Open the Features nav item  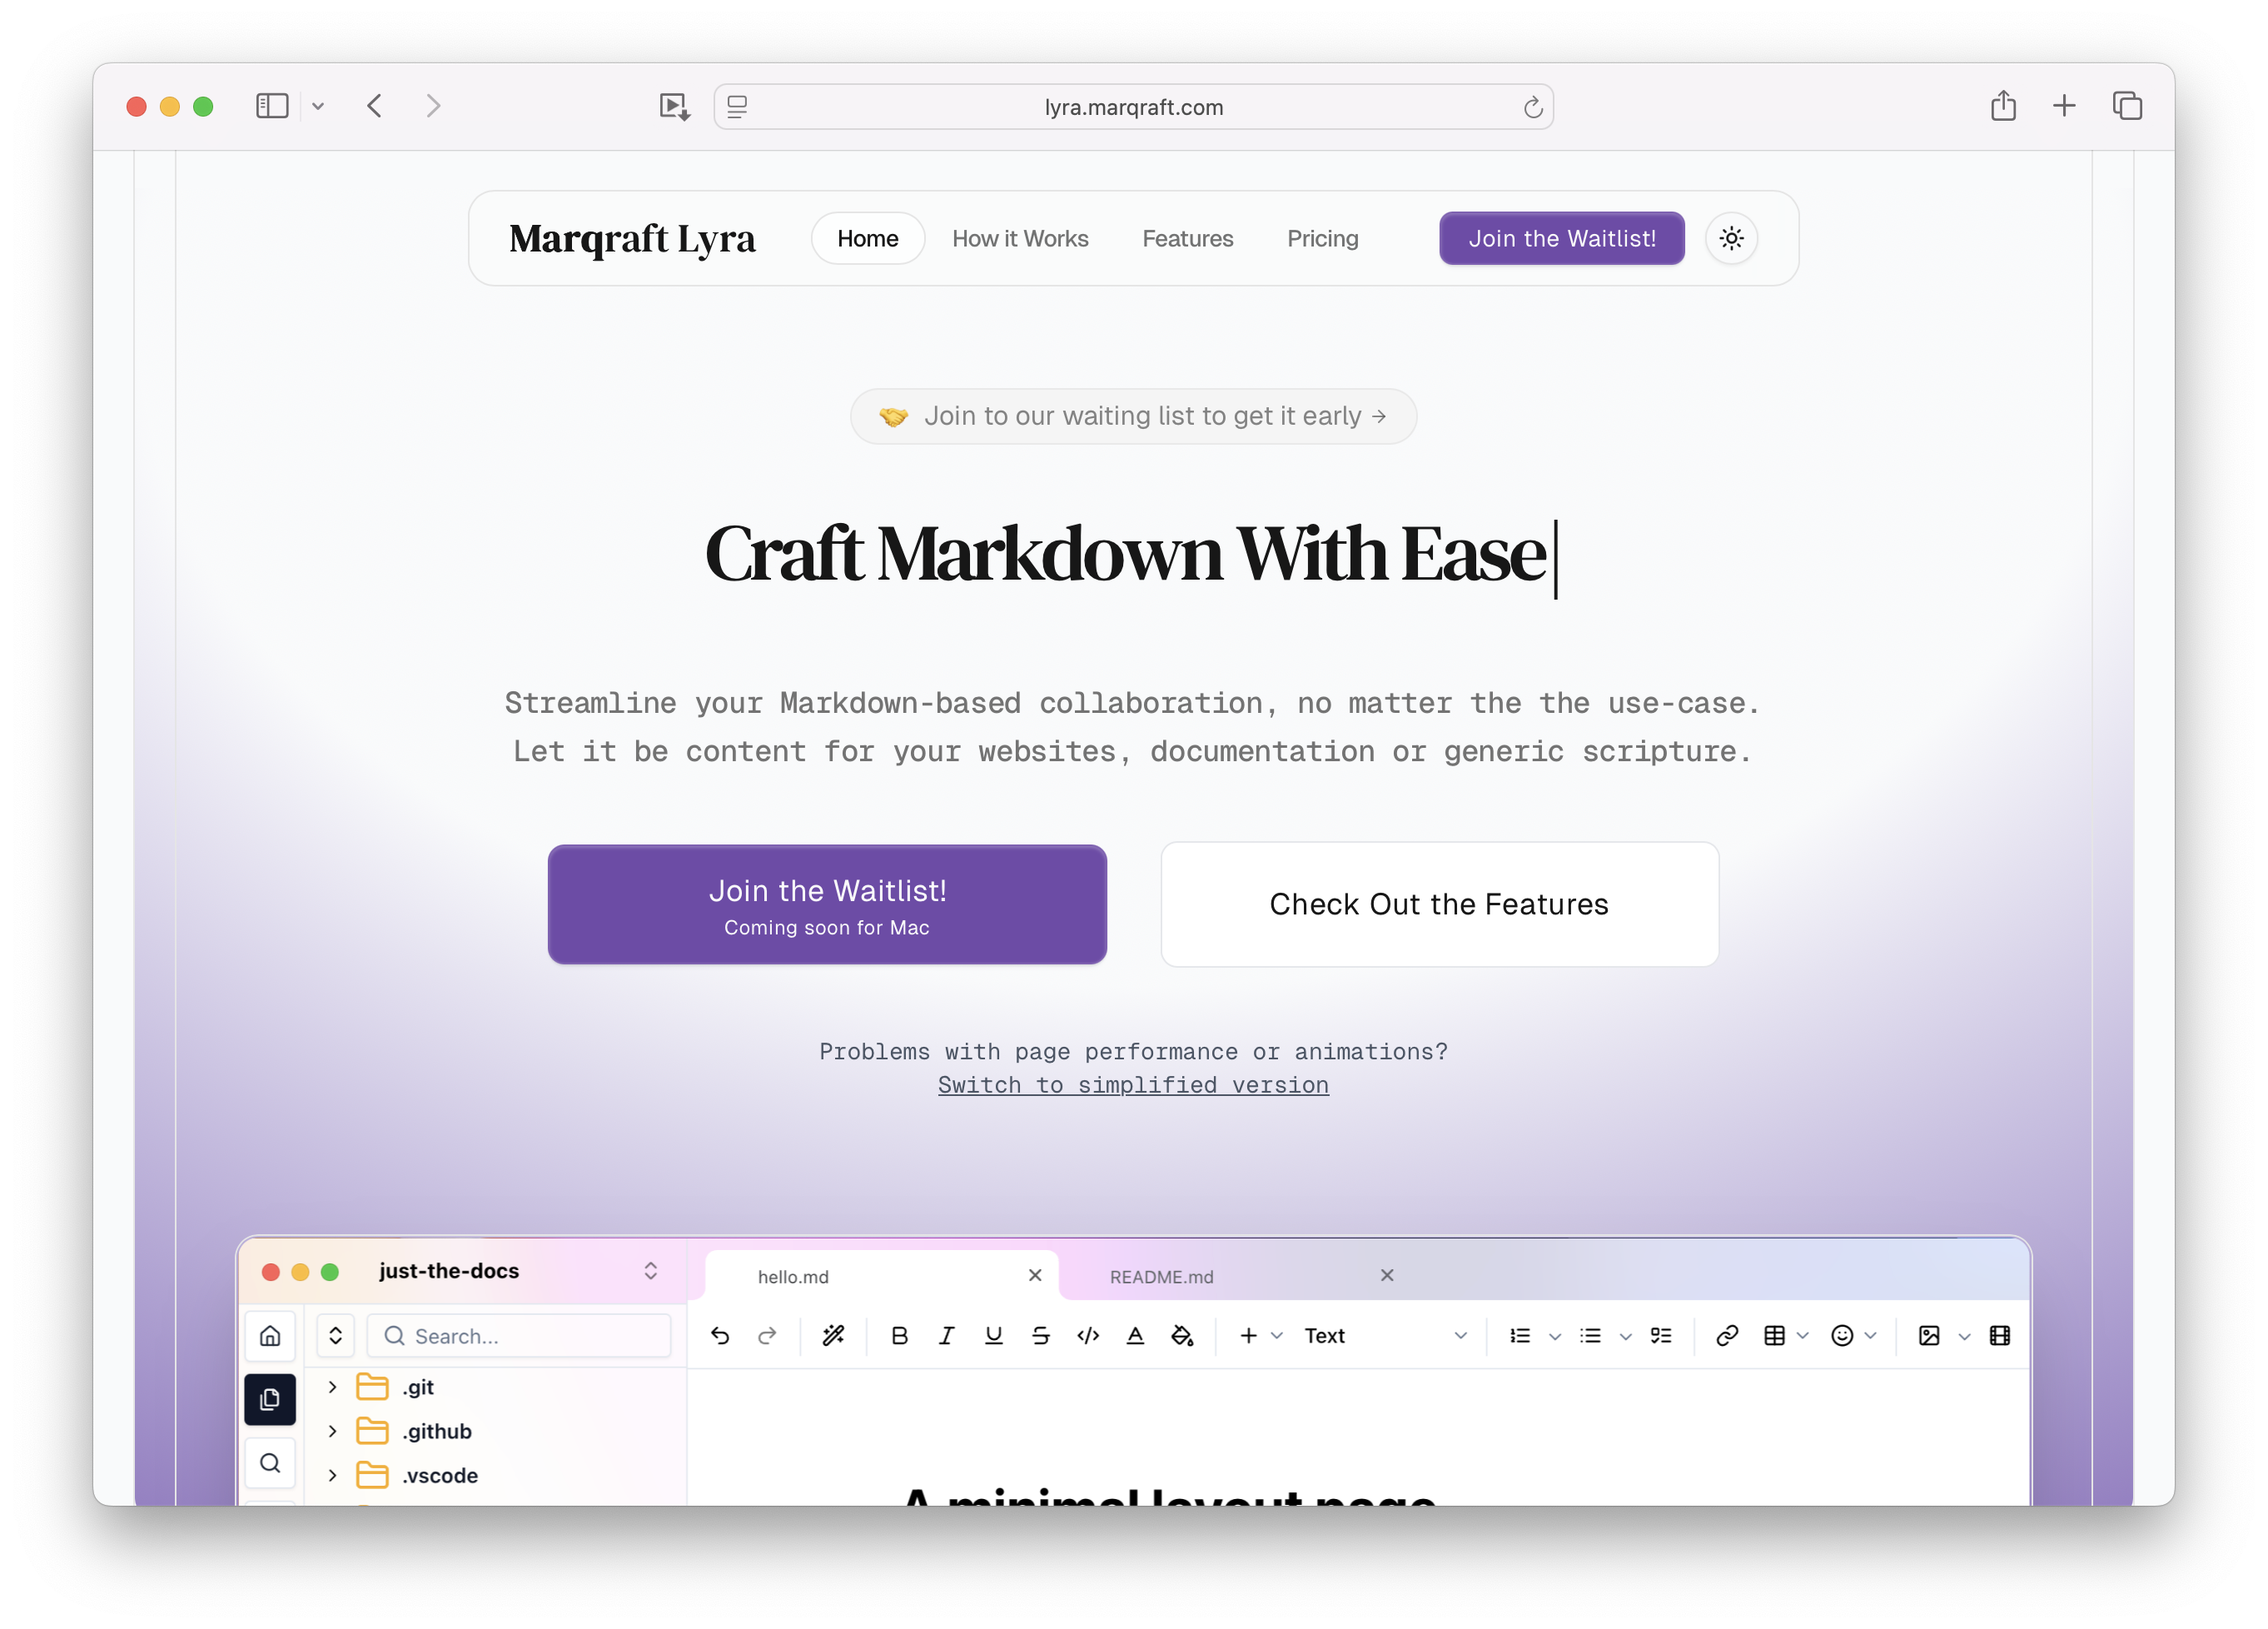(x=1188, y=238)
